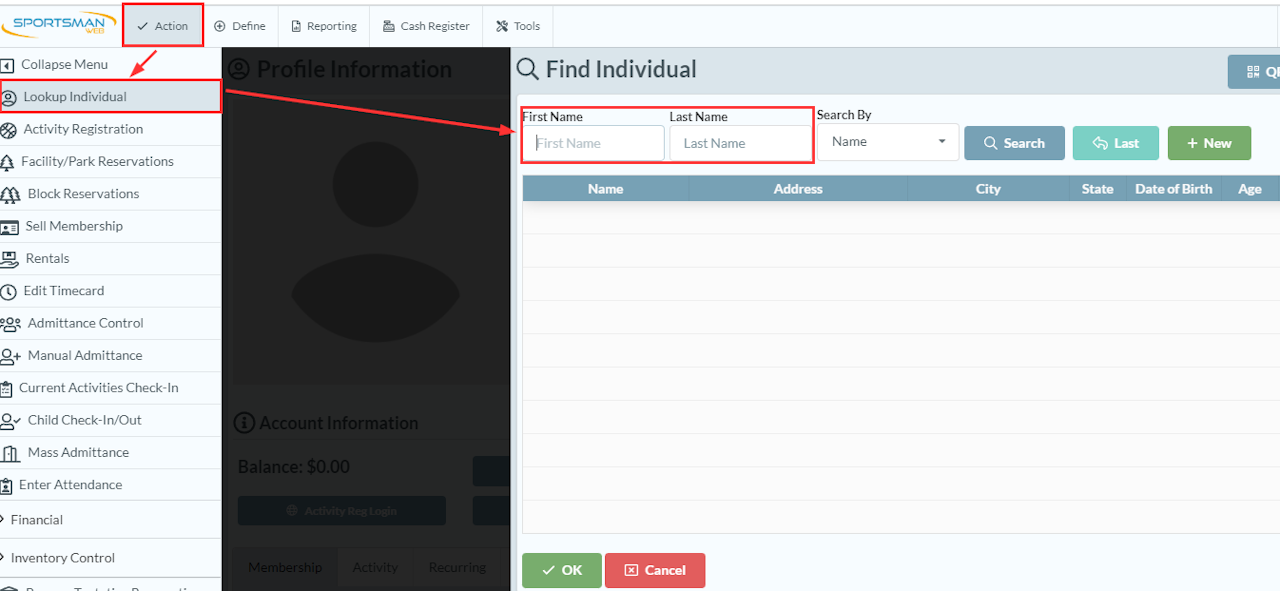
Task: Click the red Cancel button
Action: coord(655,570)
